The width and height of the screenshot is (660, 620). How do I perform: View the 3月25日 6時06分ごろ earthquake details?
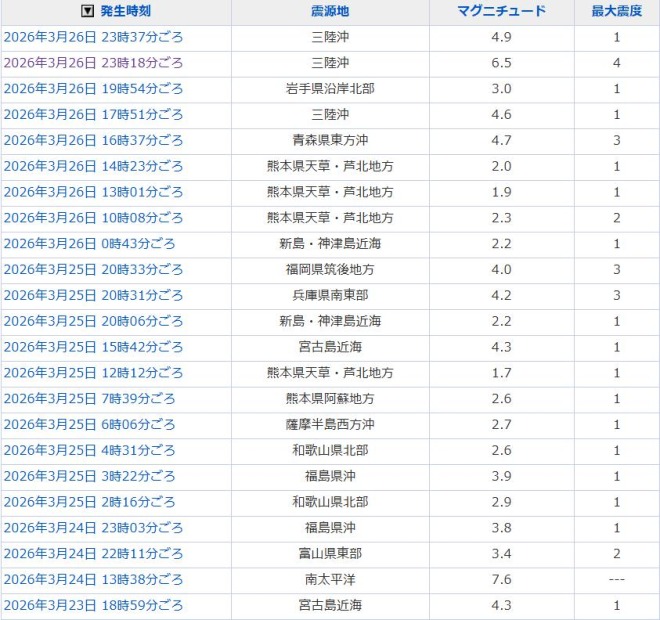(x=89, y=425)
